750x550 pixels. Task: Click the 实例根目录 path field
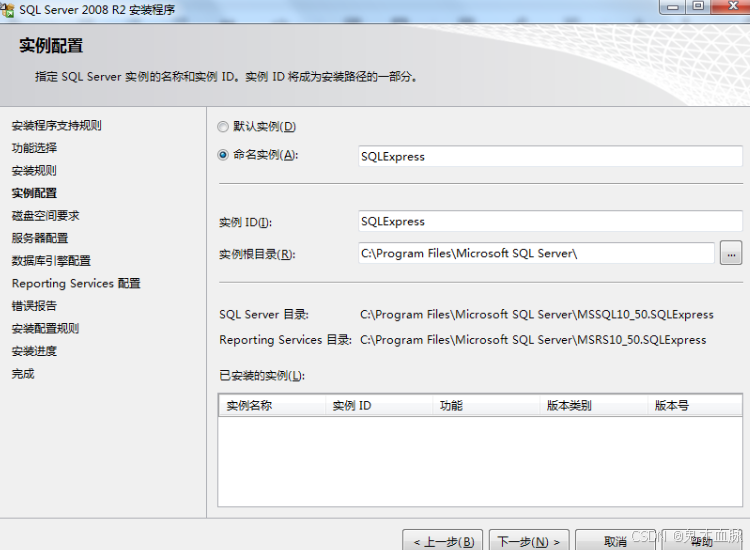click(536, 253)
